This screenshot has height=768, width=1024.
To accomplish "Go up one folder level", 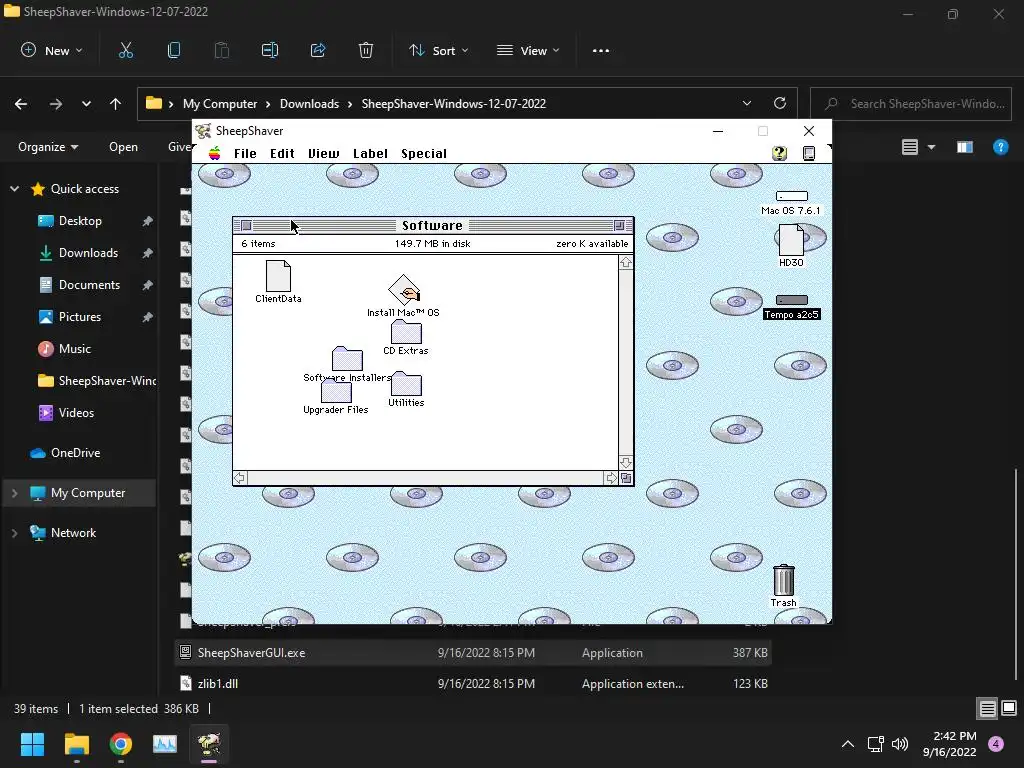I will coord(116,104).
